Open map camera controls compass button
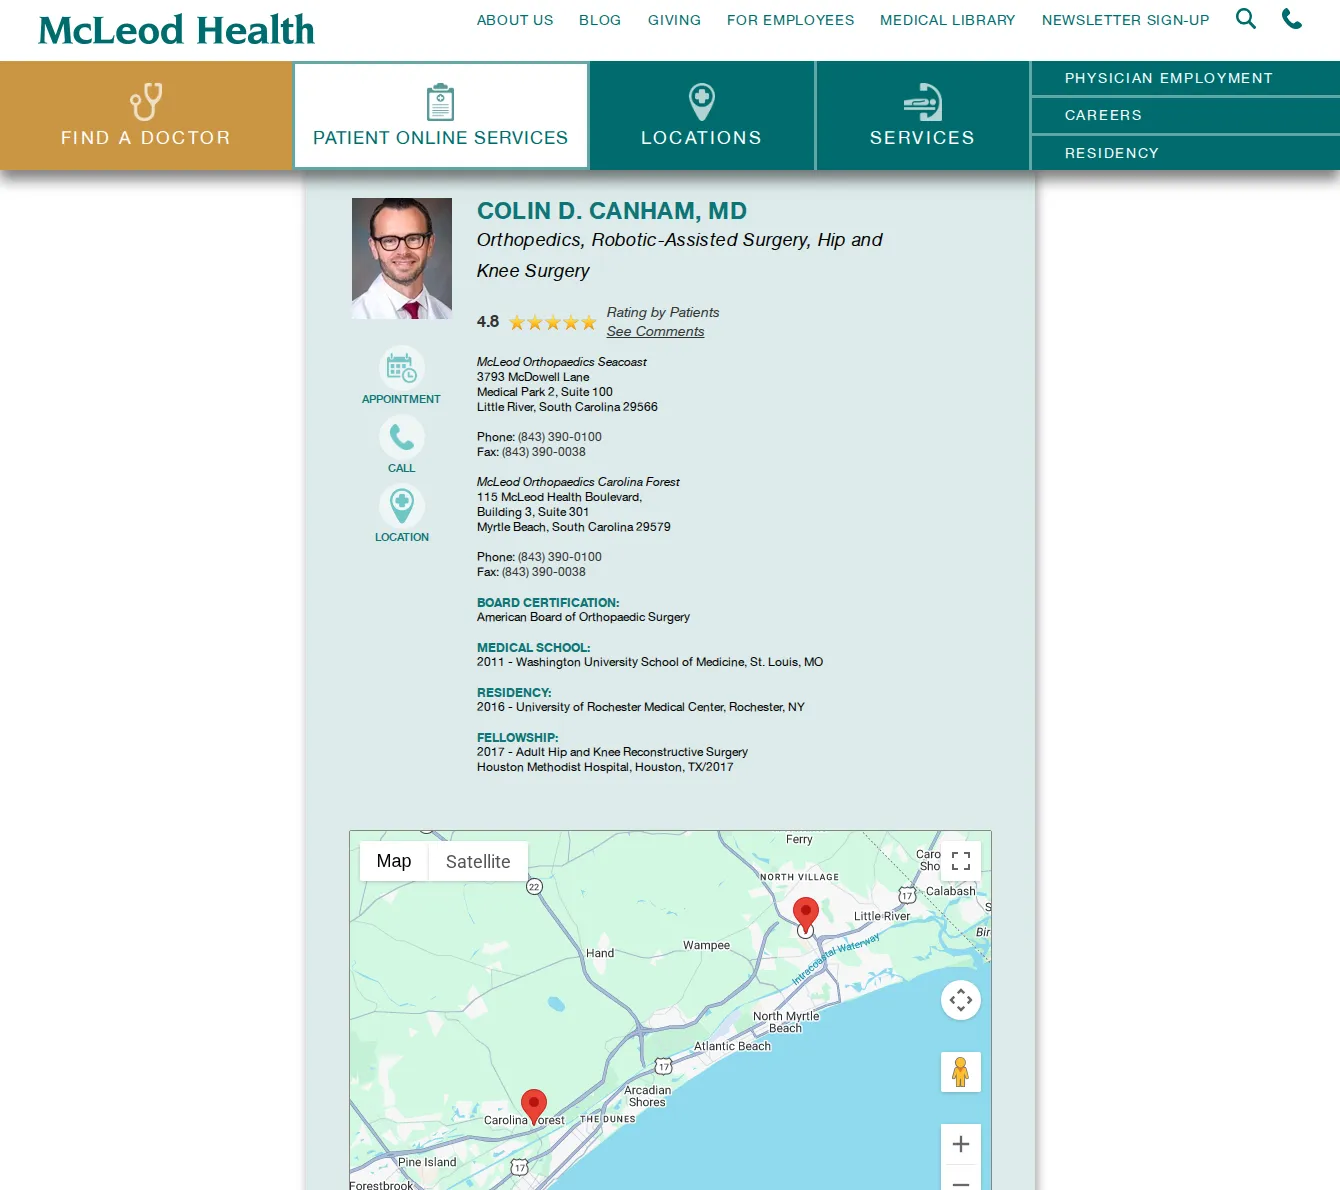 tap(961, 1000)
